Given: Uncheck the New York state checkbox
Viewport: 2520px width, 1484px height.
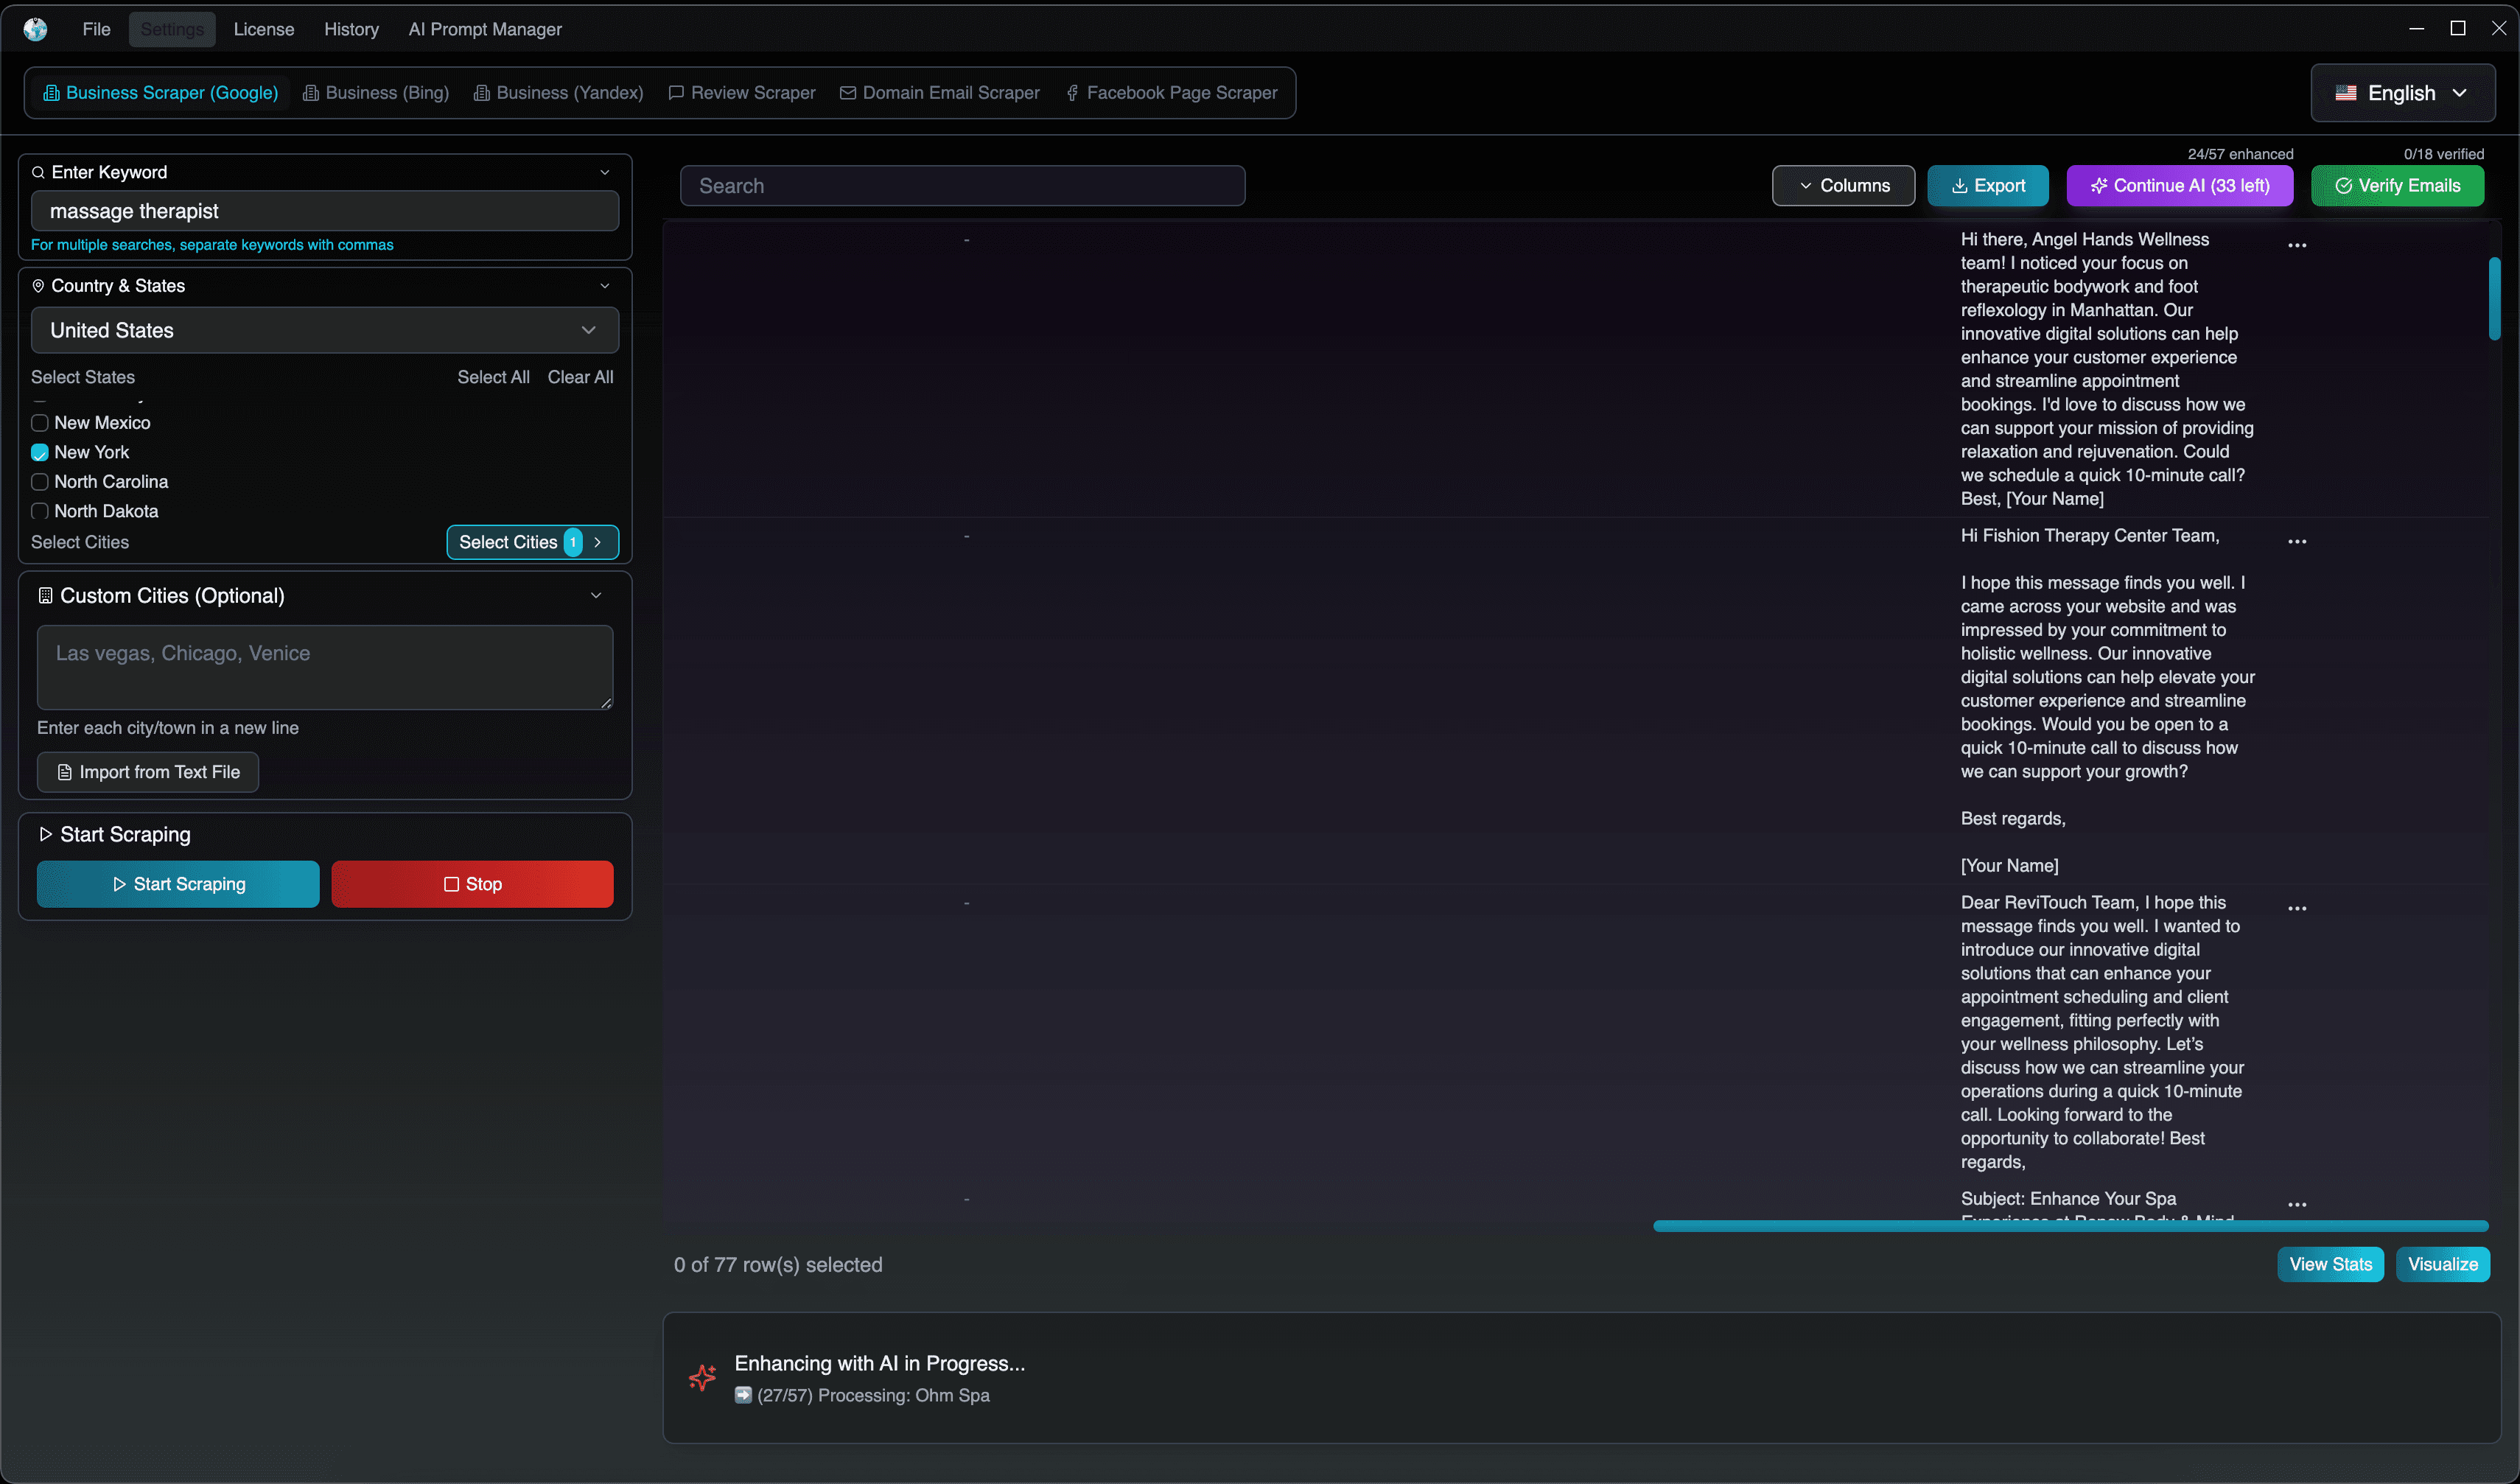Looking at the screenshot, I should [40, 452].
